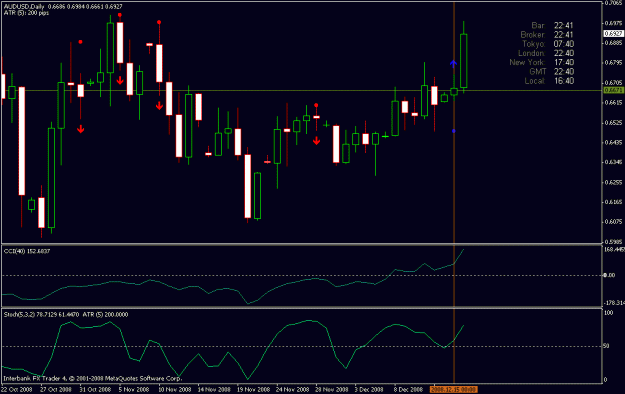Click the 19 Nov 2008 date label

pos(253,389)
